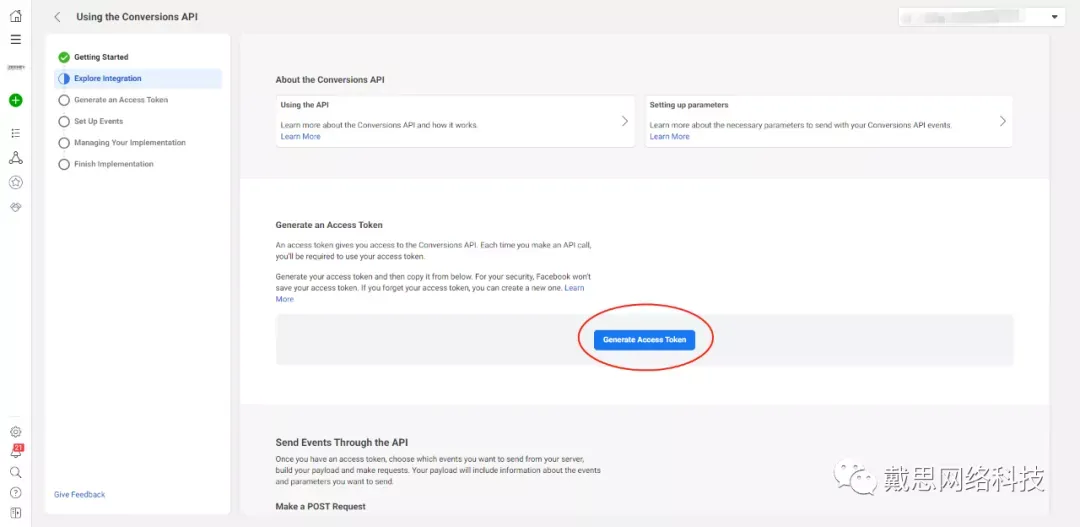Open the triangle nodes data sources icon
This screenshot has width=1080, height=527.
(x=15, y=158)
